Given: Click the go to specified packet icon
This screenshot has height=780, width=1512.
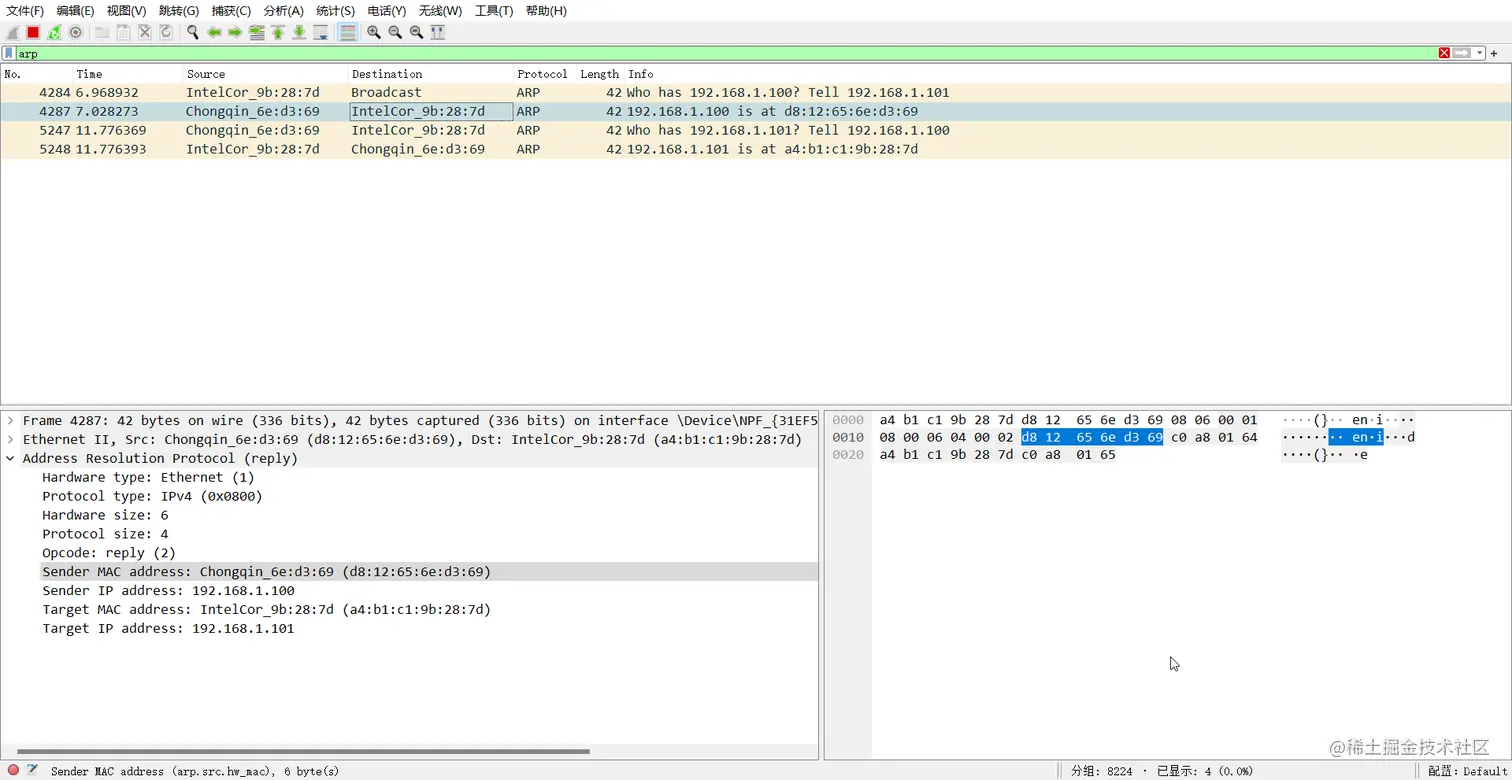Looking at the screenshot, I should 257,32.
